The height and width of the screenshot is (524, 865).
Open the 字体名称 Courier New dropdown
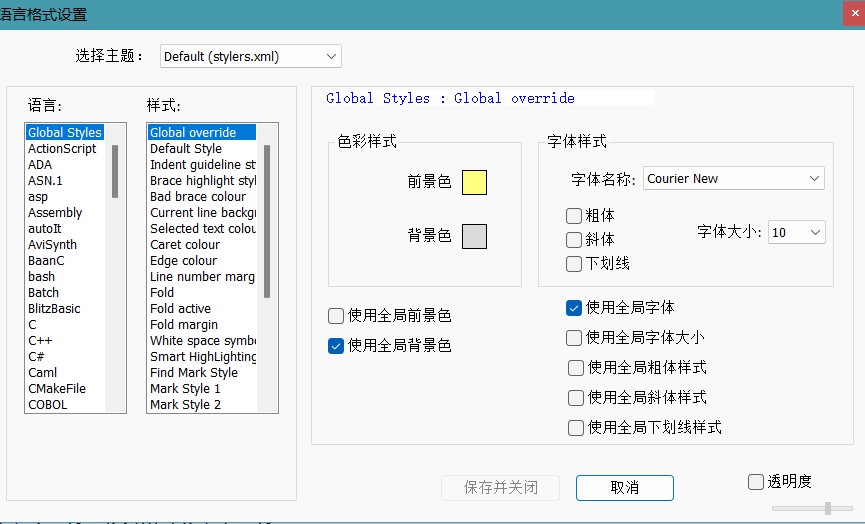point(734,179)
